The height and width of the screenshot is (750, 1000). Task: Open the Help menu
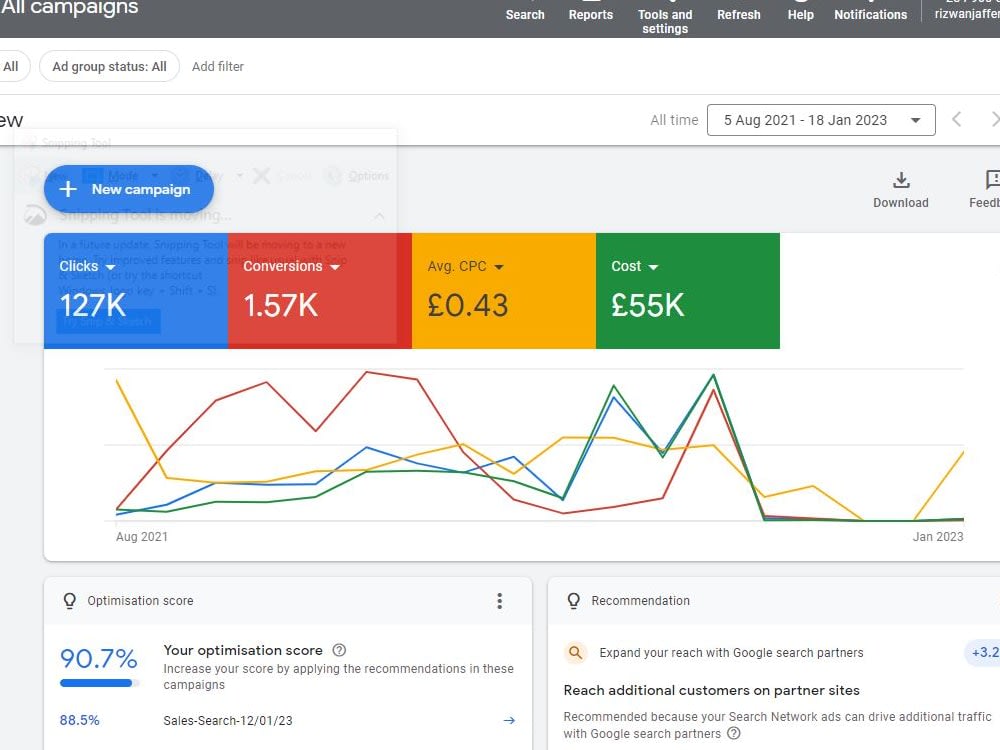800,14
